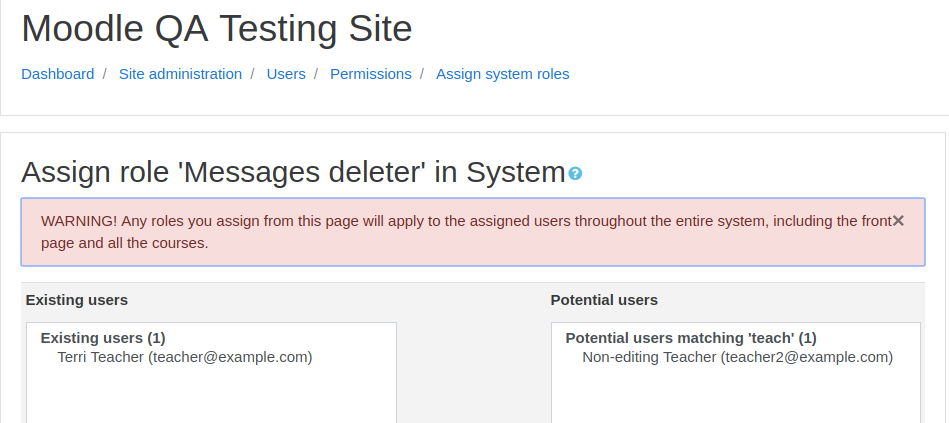949x423 pixels.
Task: Open help icon beside Assign role heading
Action: (x=575, y=174)
